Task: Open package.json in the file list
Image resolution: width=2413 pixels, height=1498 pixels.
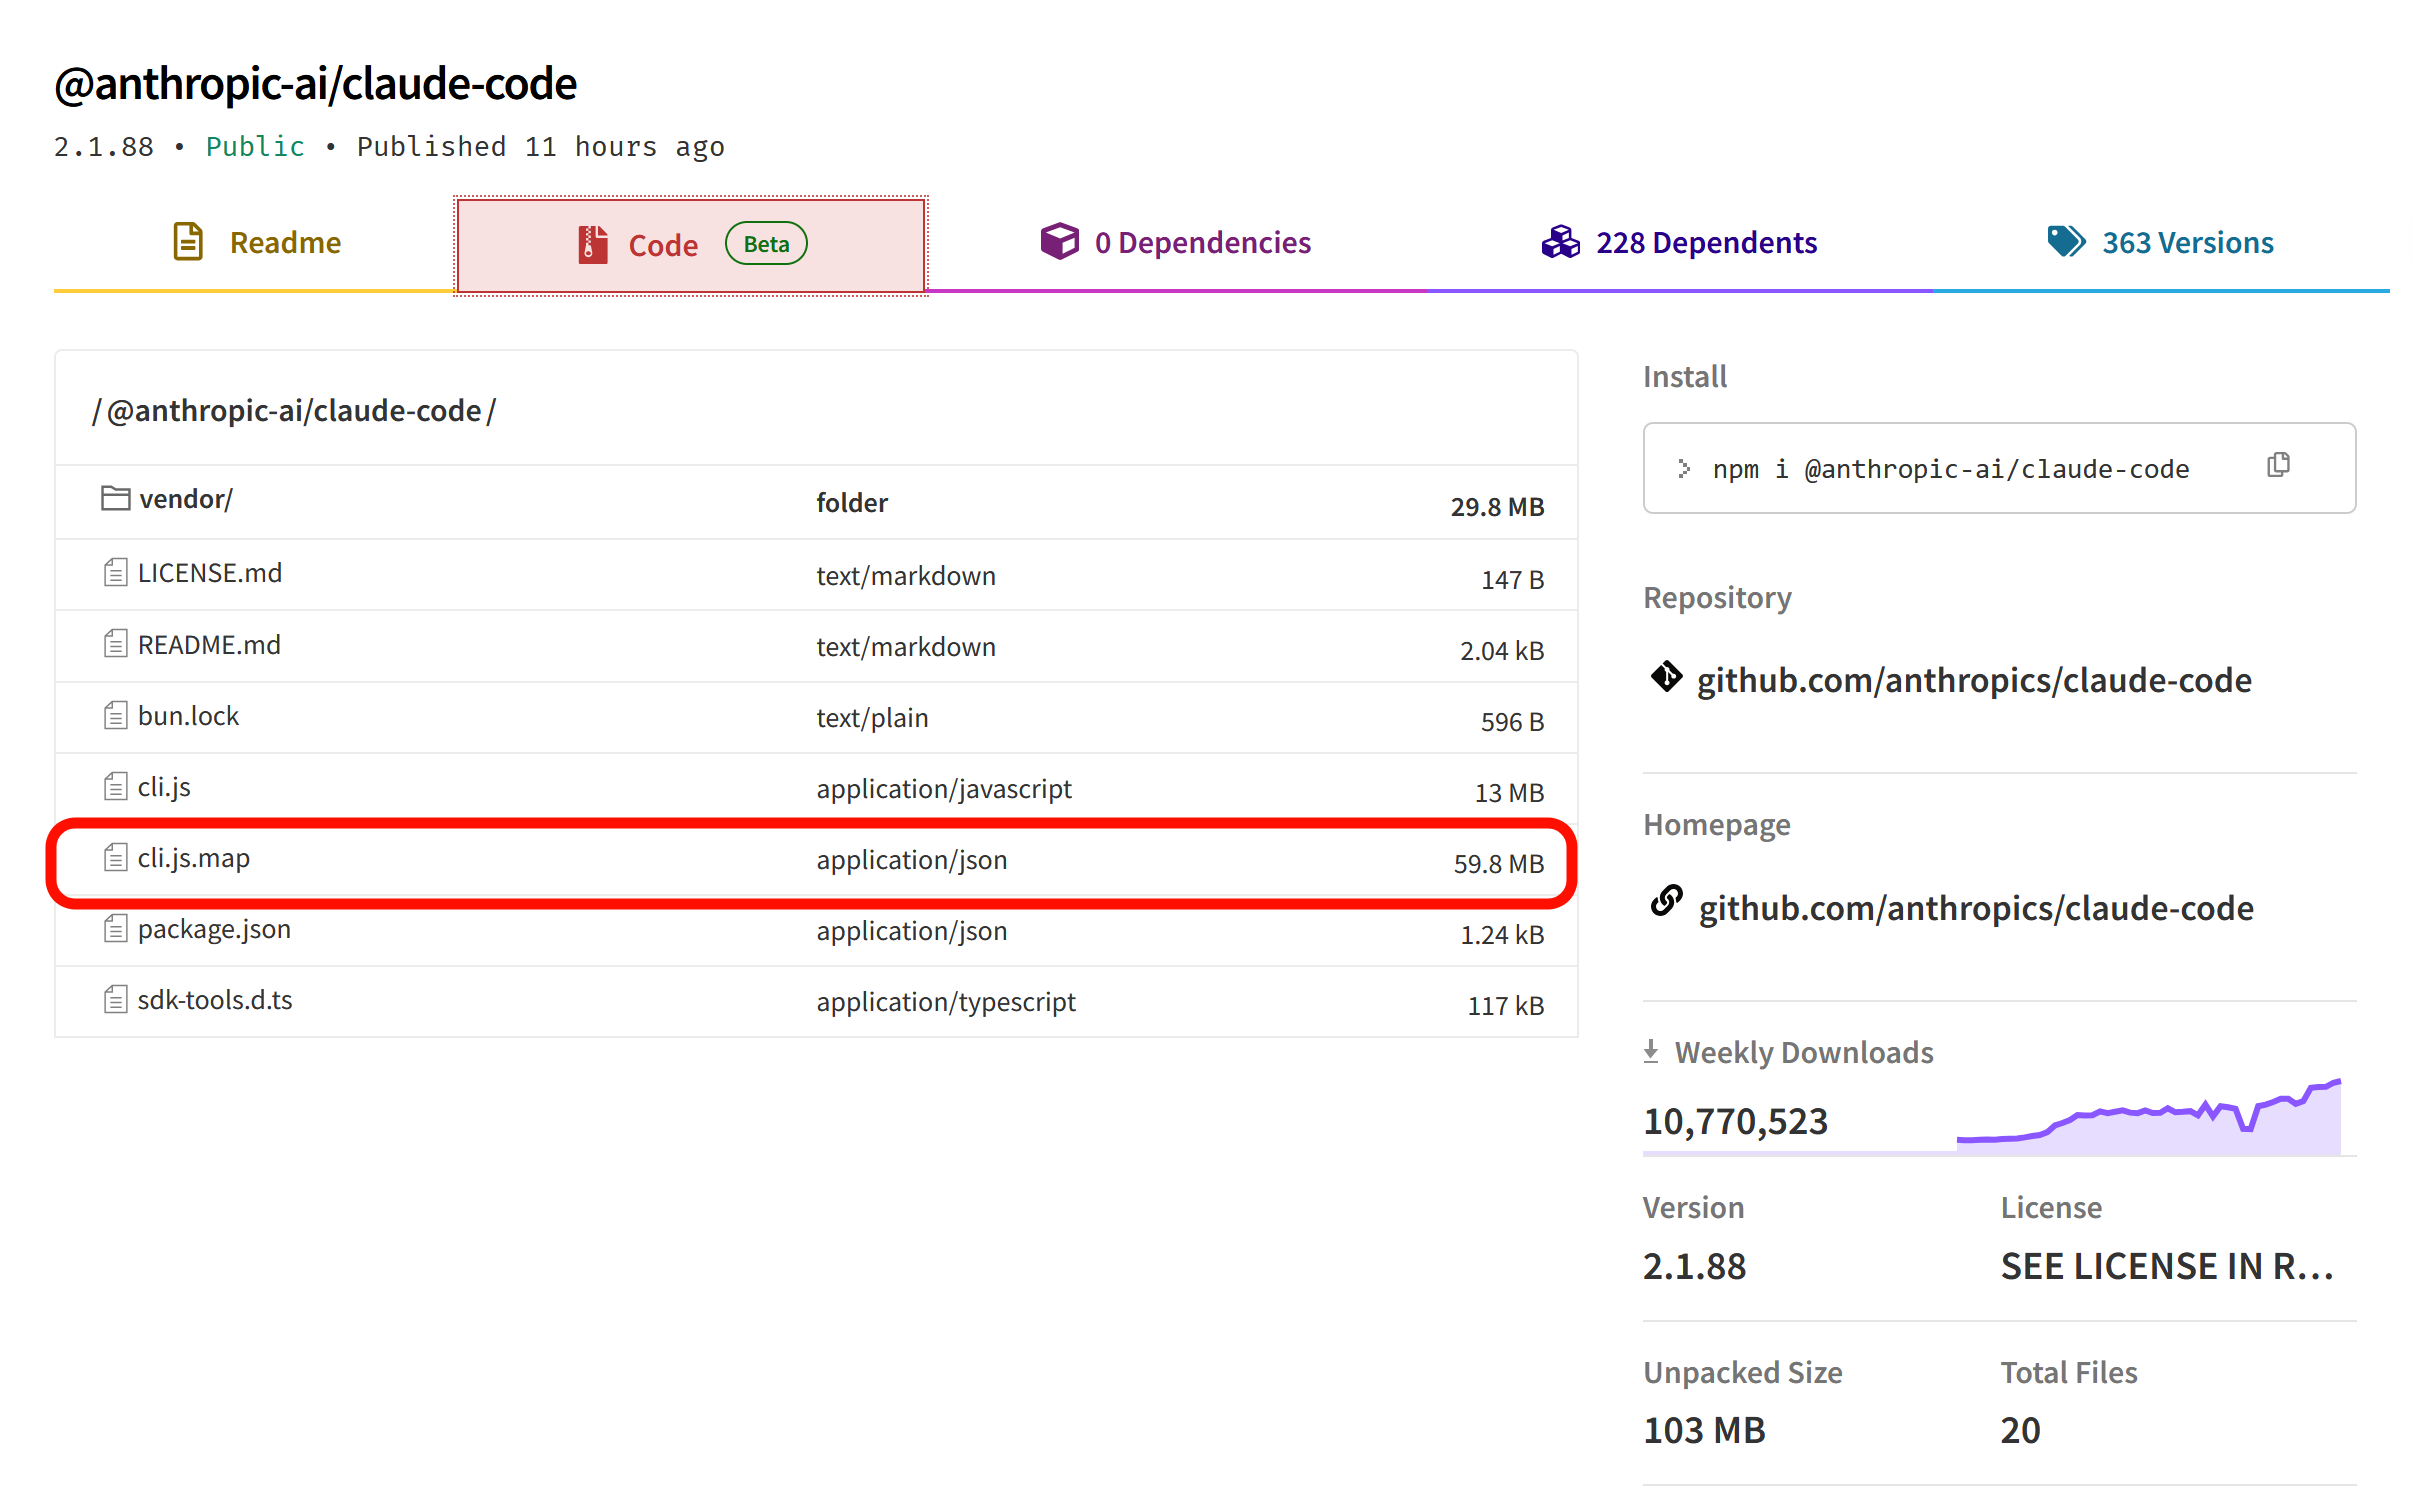Action: coord(214,929)
